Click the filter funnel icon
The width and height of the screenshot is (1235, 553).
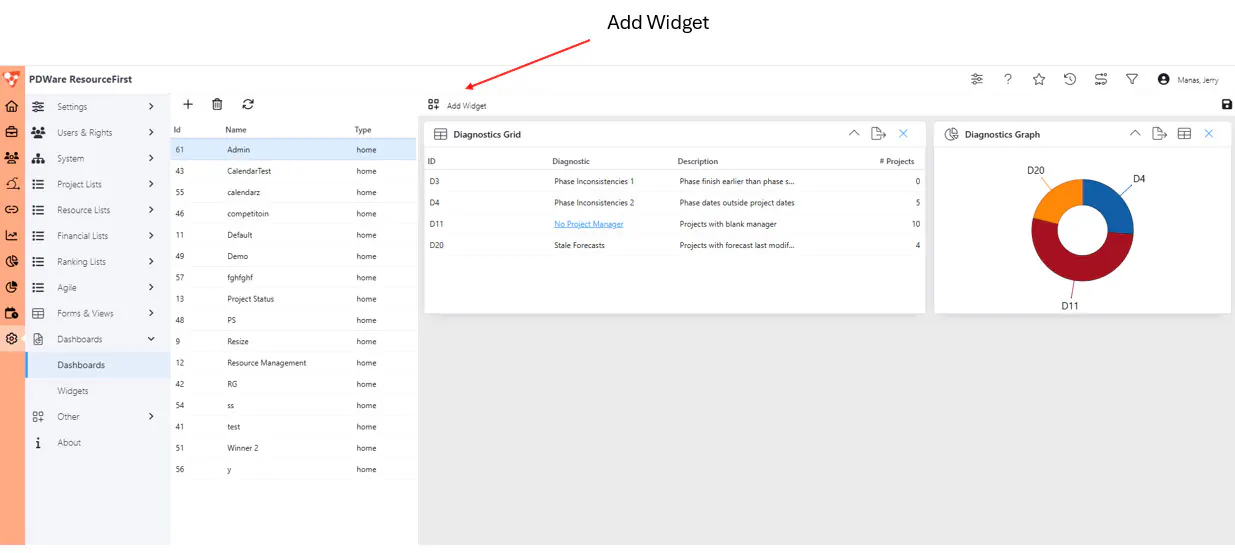1132,79
